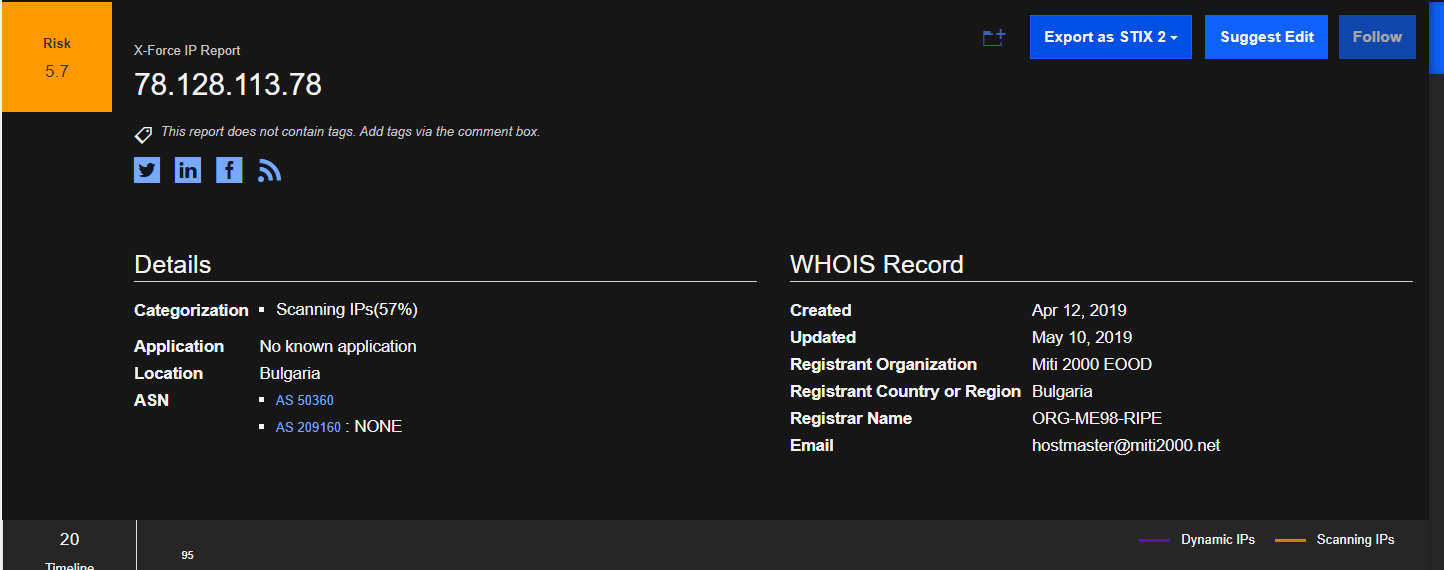1444x570 pixels.
Task: Share report on Twitter icon
Action: click(x=147, y=170)
